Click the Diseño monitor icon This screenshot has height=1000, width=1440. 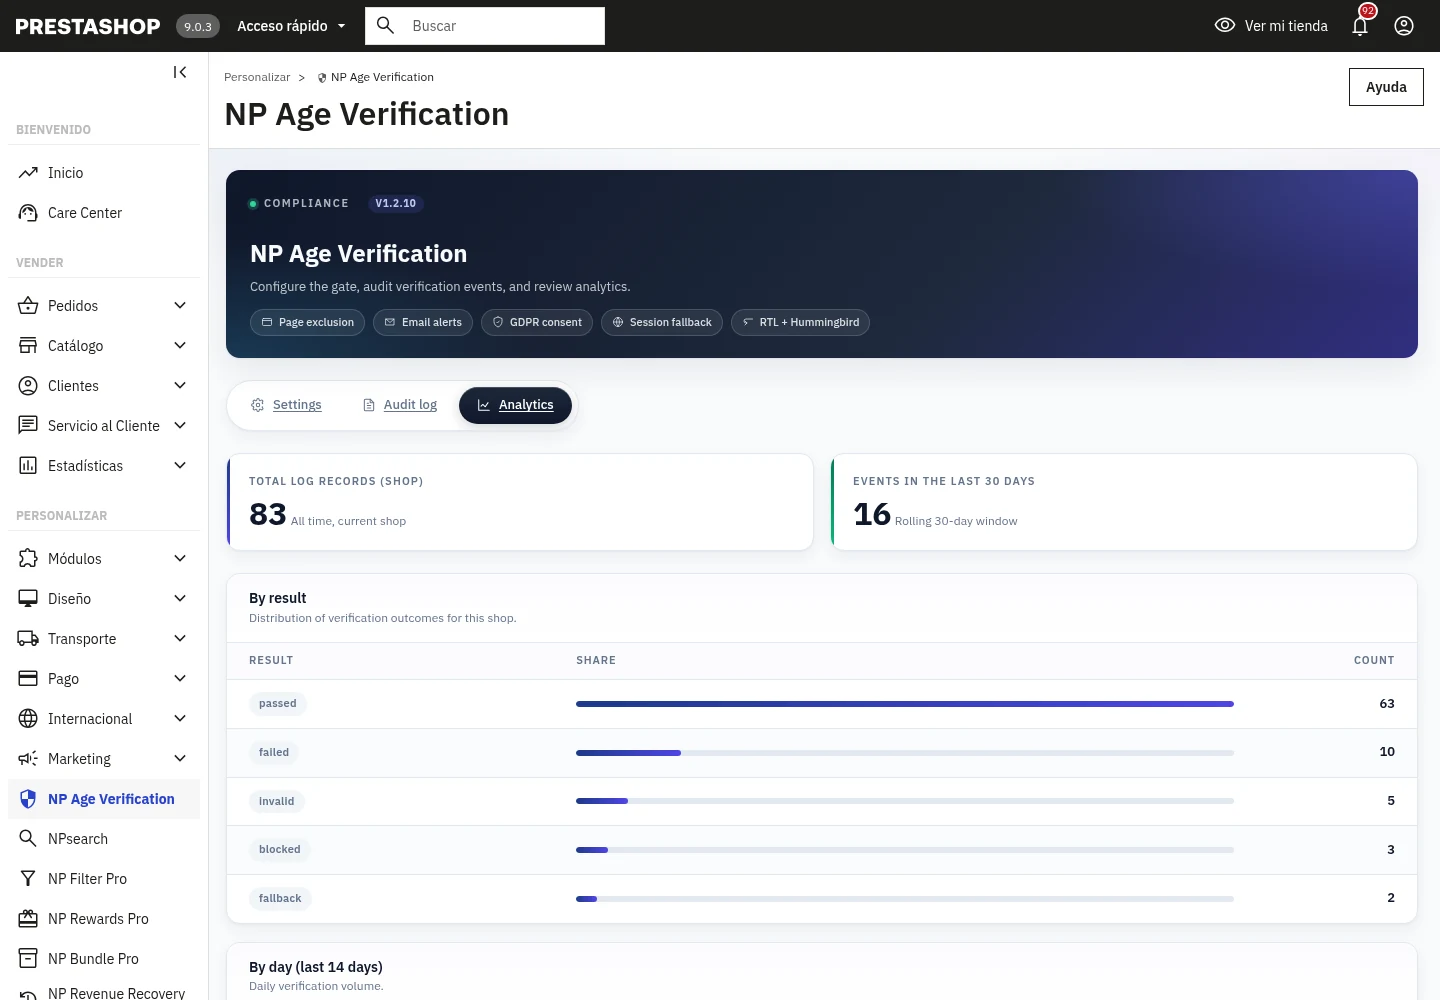pyautogui.click(x=28, y=599)
